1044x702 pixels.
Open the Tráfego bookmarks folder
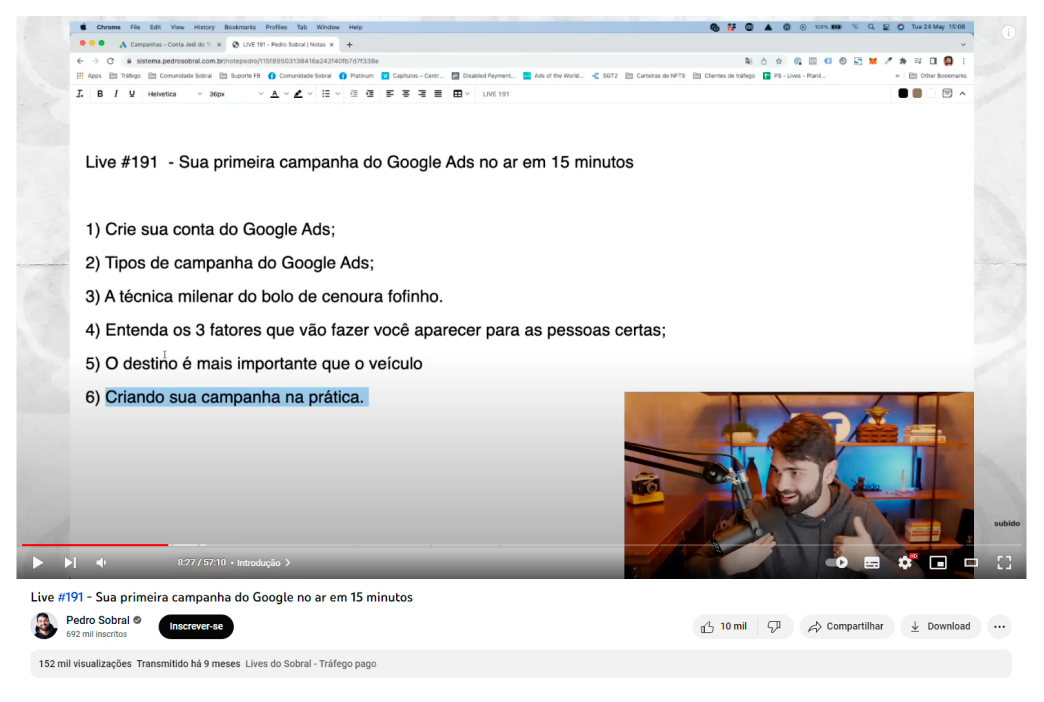125,76
